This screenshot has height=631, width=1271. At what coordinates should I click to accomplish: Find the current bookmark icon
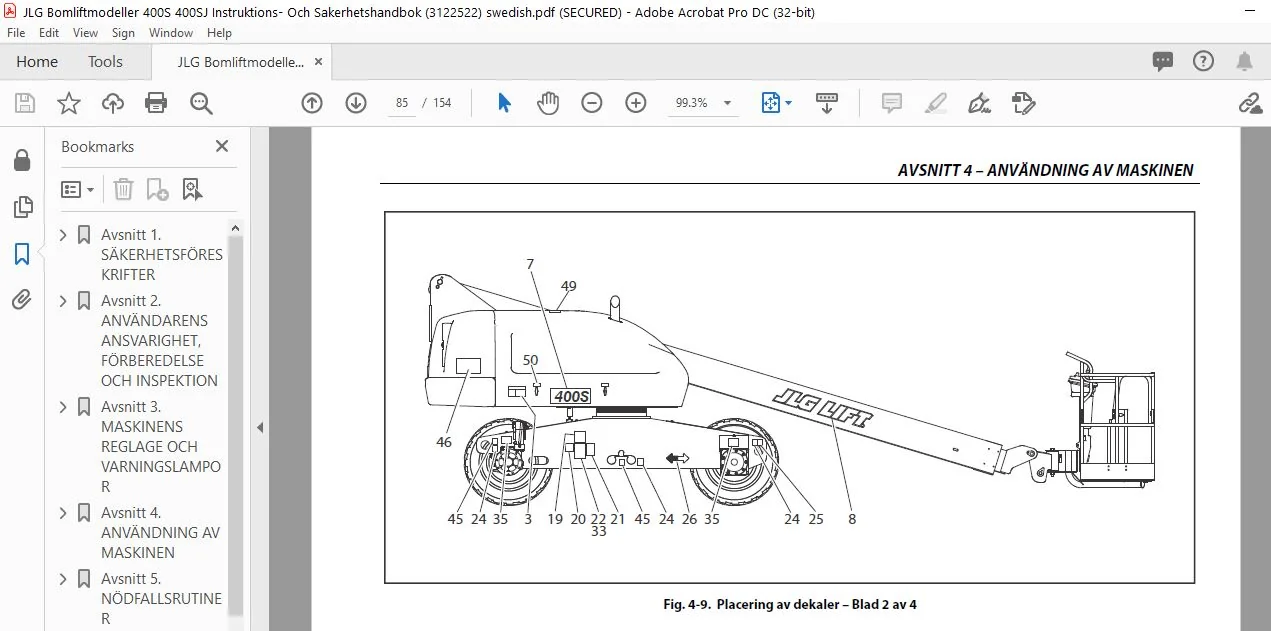point(192,189)
